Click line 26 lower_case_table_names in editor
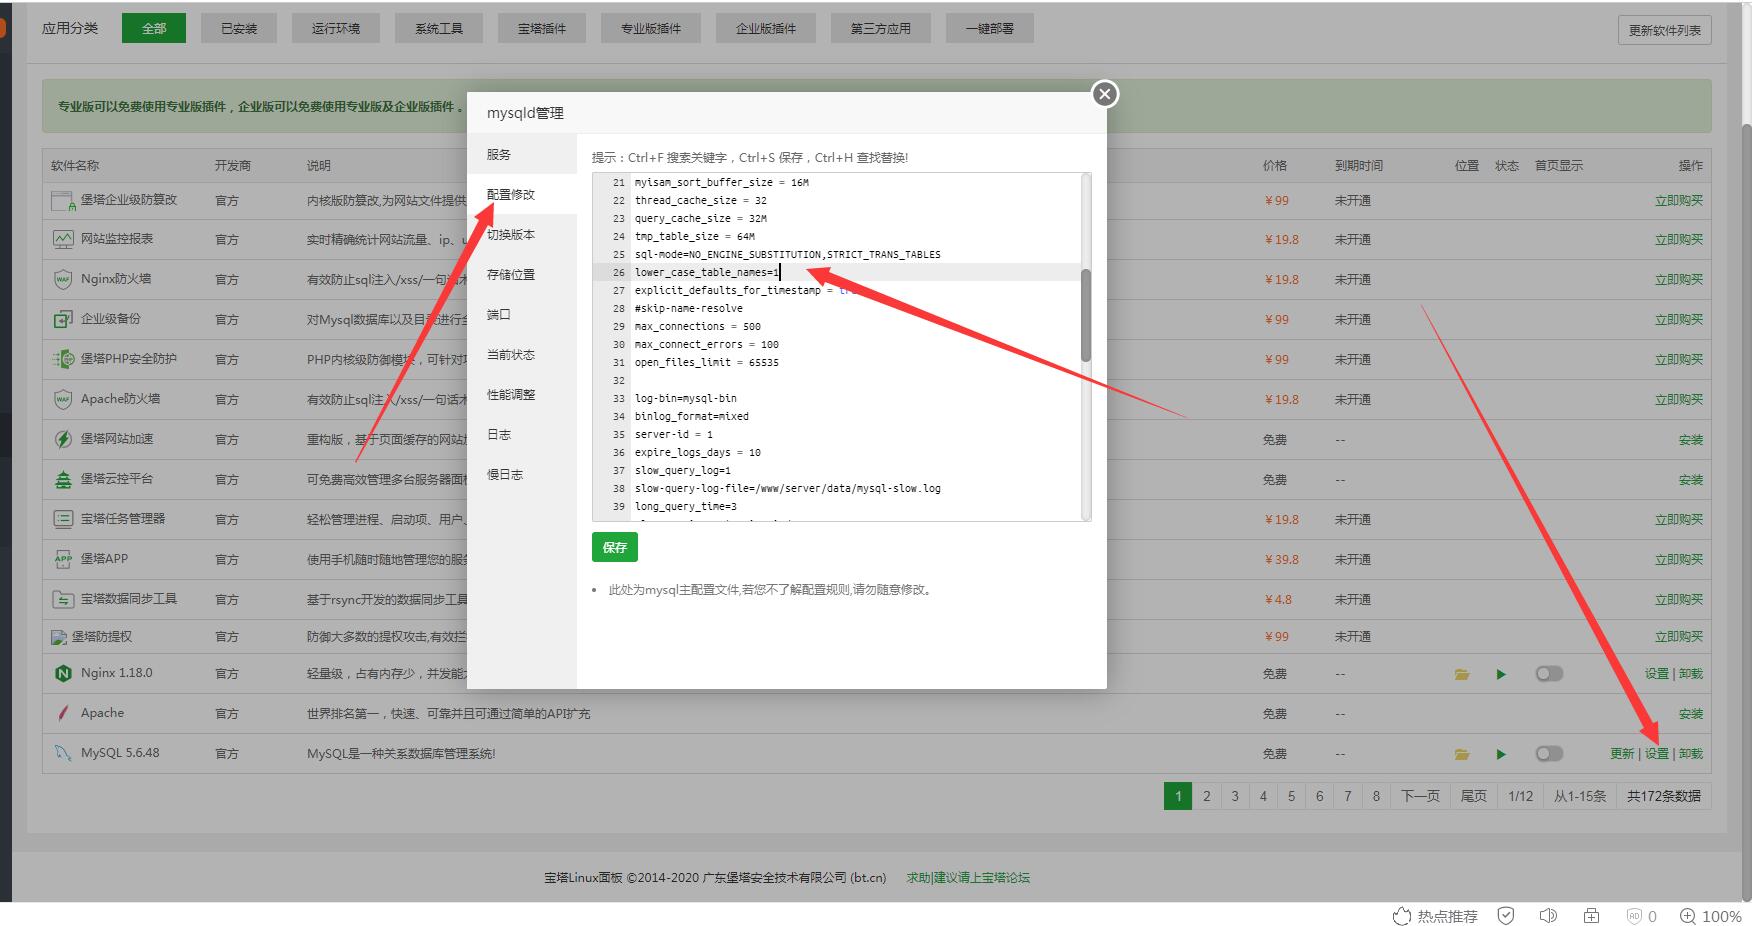The width and height of the screenshot is (1752, 926). click(x=706, y=272)
